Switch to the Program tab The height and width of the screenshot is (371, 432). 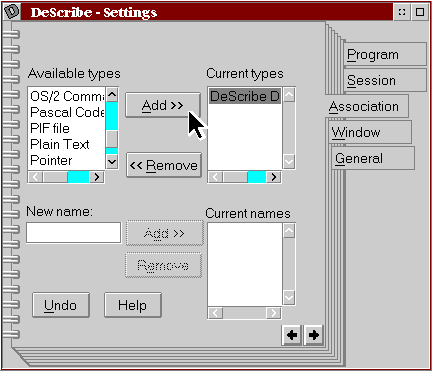click(x=385, y=54)
